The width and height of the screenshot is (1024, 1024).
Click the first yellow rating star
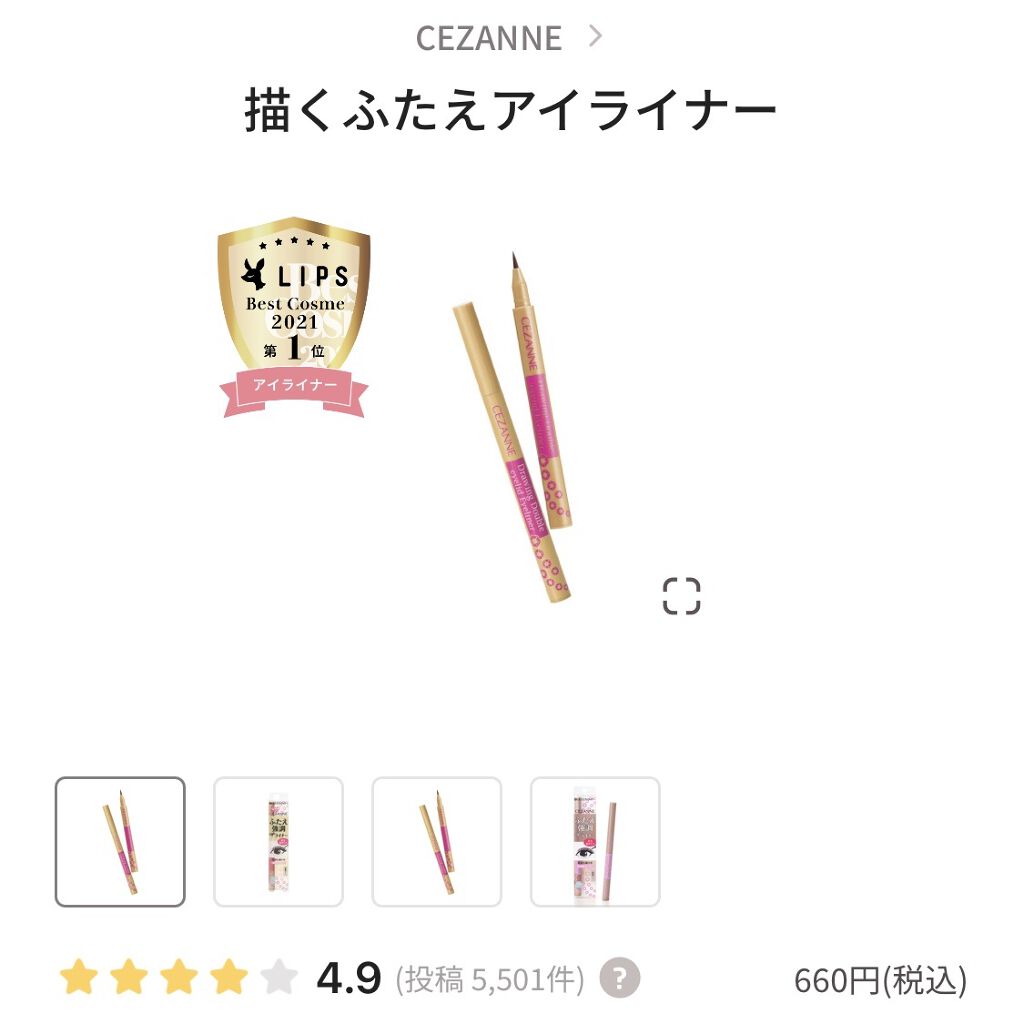79,977
